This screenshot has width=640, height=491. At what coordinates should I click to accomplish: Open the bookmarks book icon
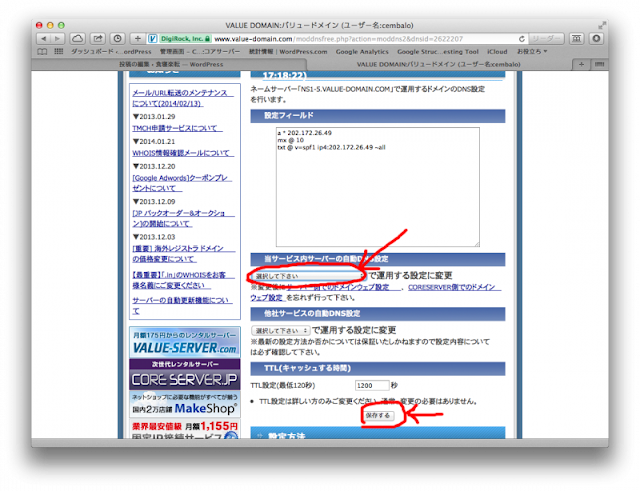click(42, 52)
